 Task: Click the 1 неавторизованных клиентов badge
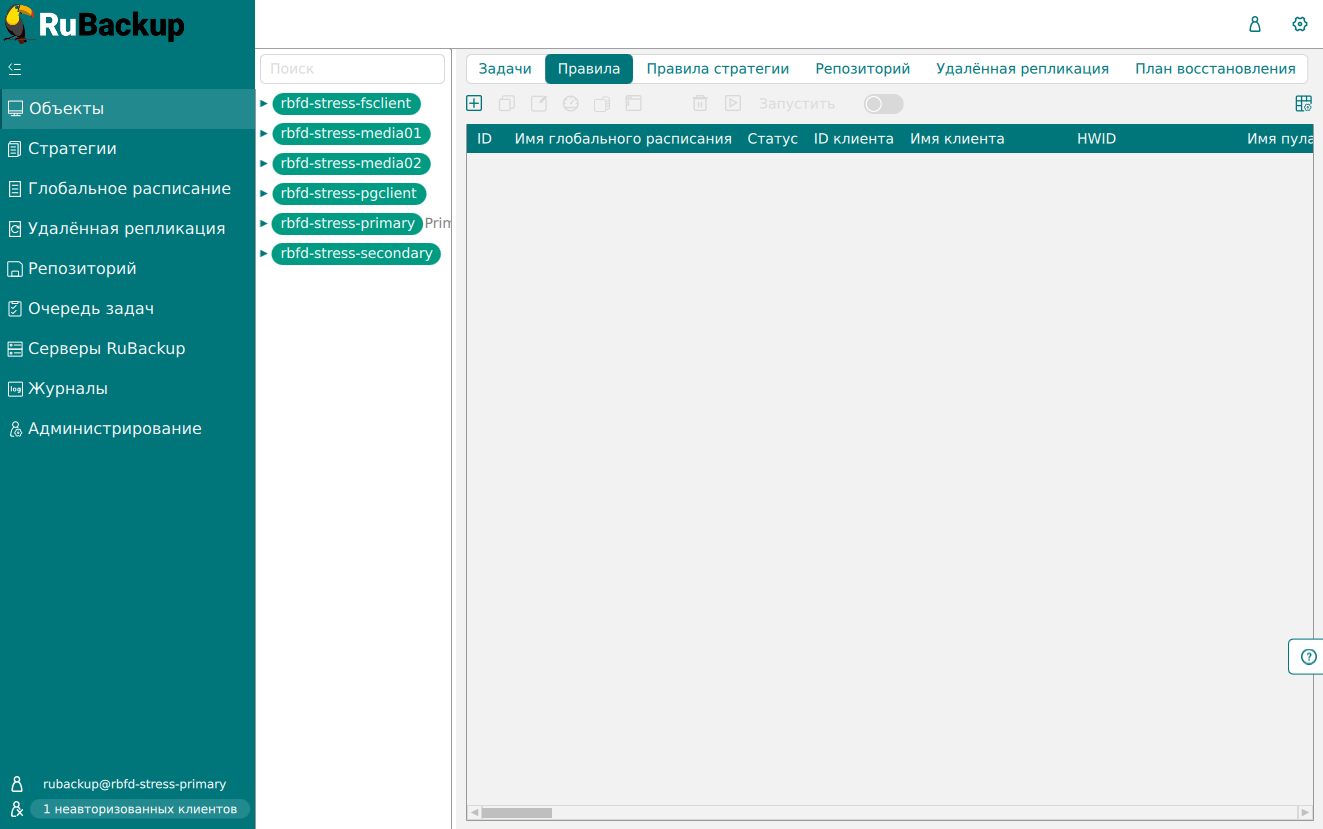140,809
